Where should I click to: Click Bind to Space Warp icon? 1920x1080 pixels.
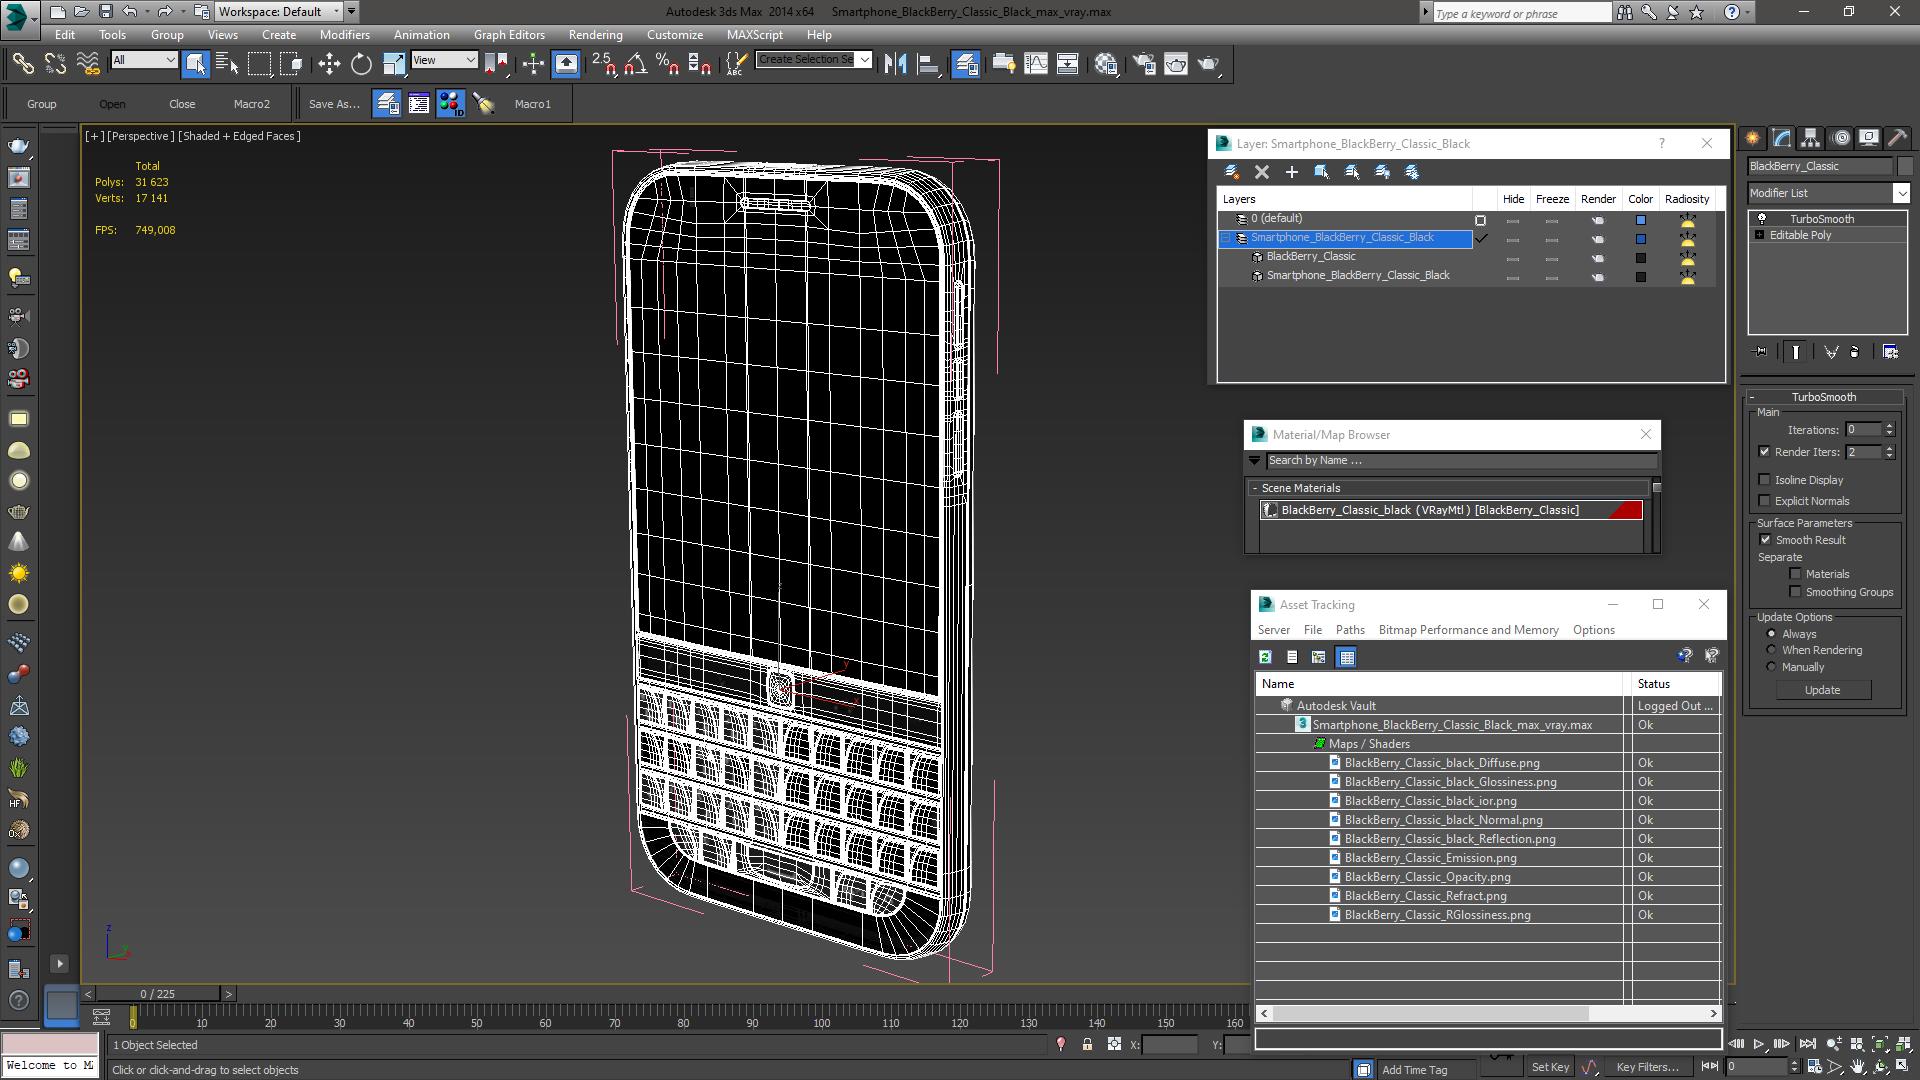[88, 64]
